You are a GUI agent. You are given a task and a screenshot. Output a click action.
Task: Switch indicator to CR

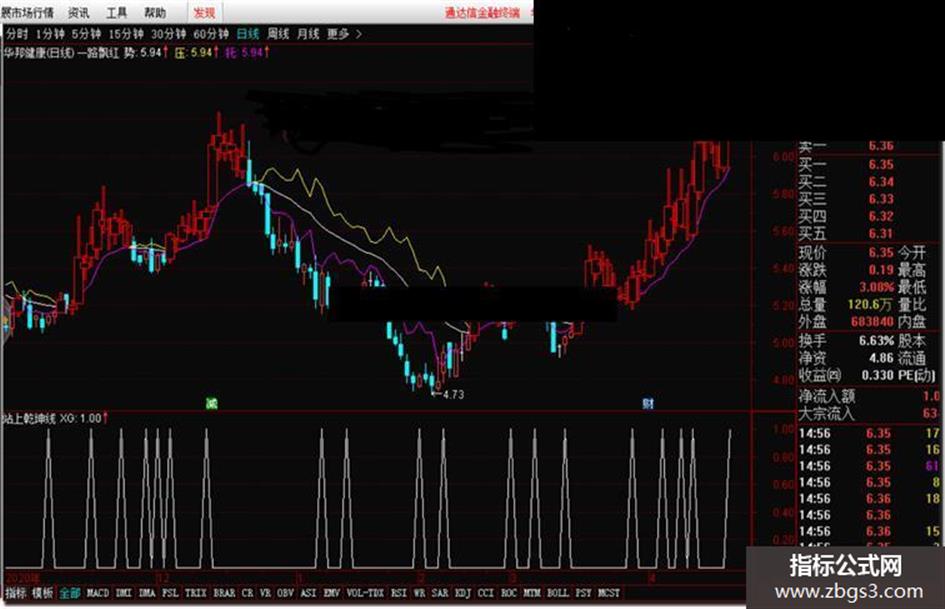pyautogui.click(x=248, y=593)
